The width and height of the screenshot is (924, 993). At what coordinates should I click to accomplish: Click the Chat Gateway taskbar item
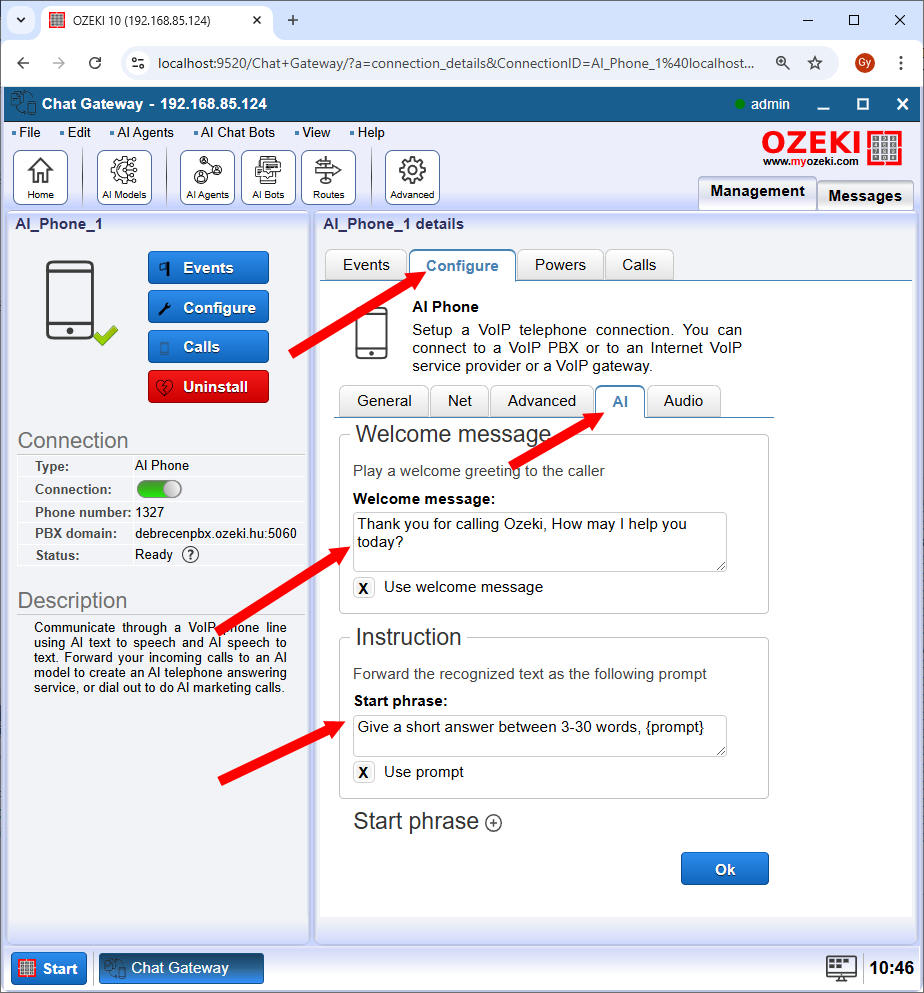pos(181,968)
